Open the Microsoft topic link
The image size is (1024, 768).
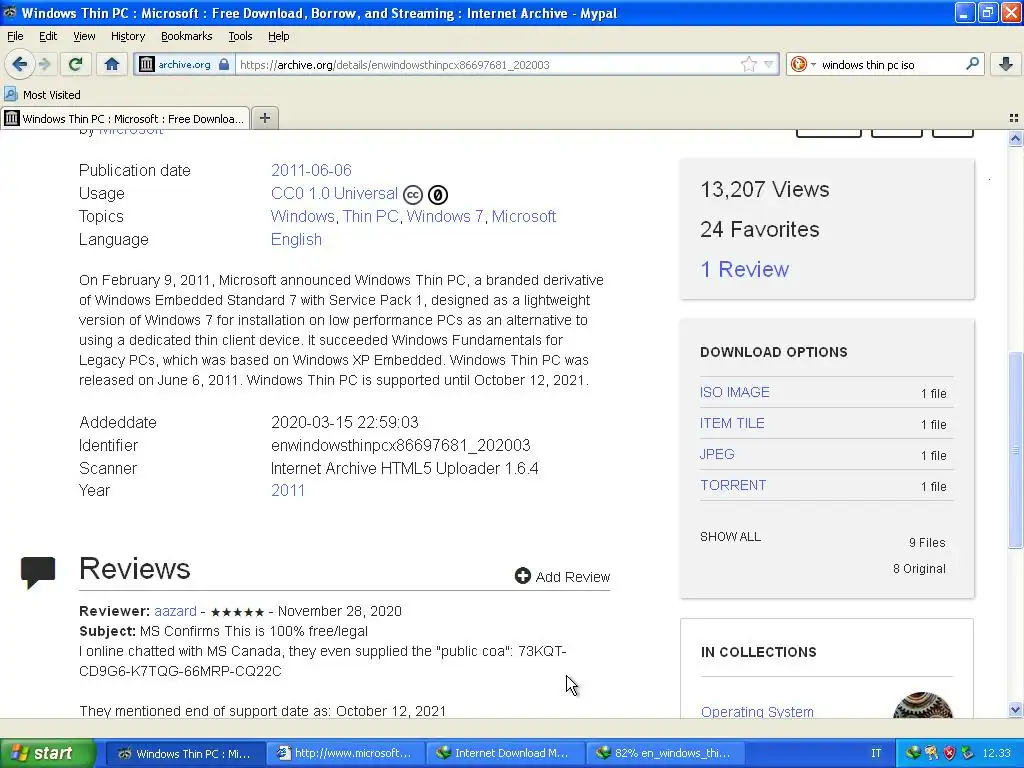(x=524, y=216)
